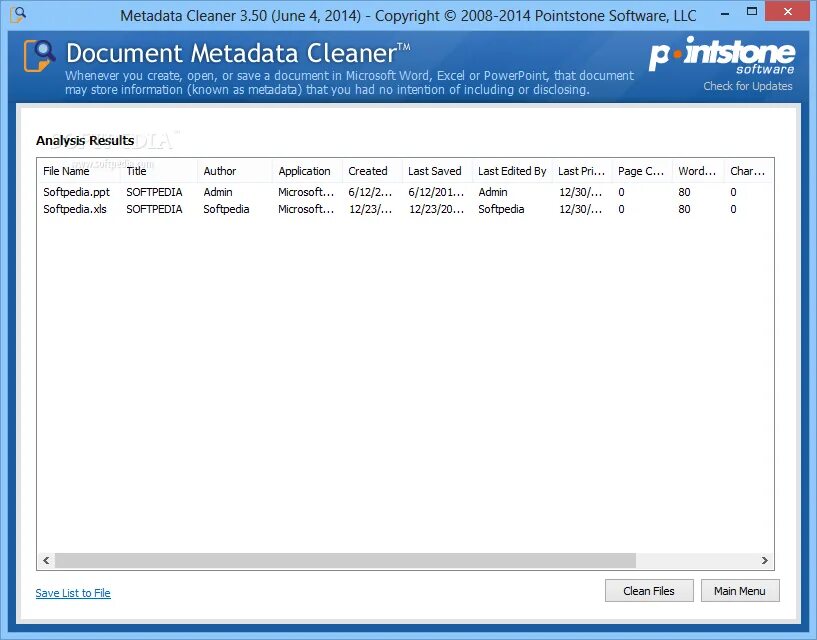This screenshot has height=640, width=817.
Task: Click the SOFTPEDIA title of Softpedia.xls
Action: tap(154, 209)
